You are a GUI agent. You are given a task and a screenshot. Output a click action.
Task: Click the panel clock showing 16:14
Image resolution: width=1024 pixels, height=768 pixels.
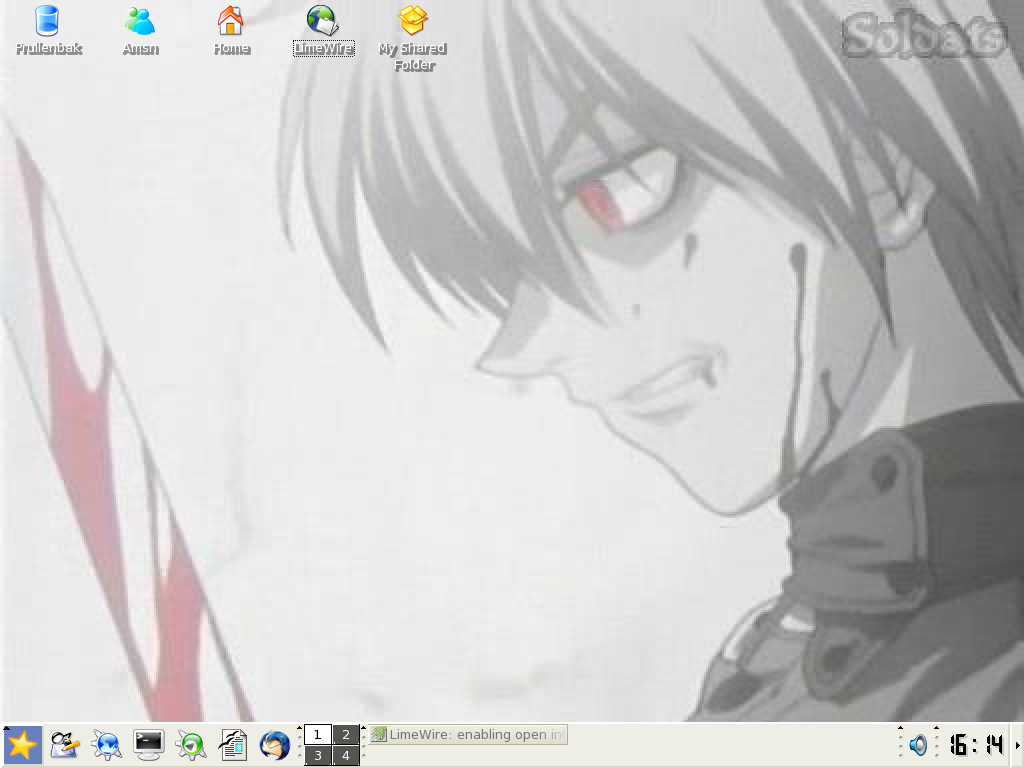tap(976, 745)
